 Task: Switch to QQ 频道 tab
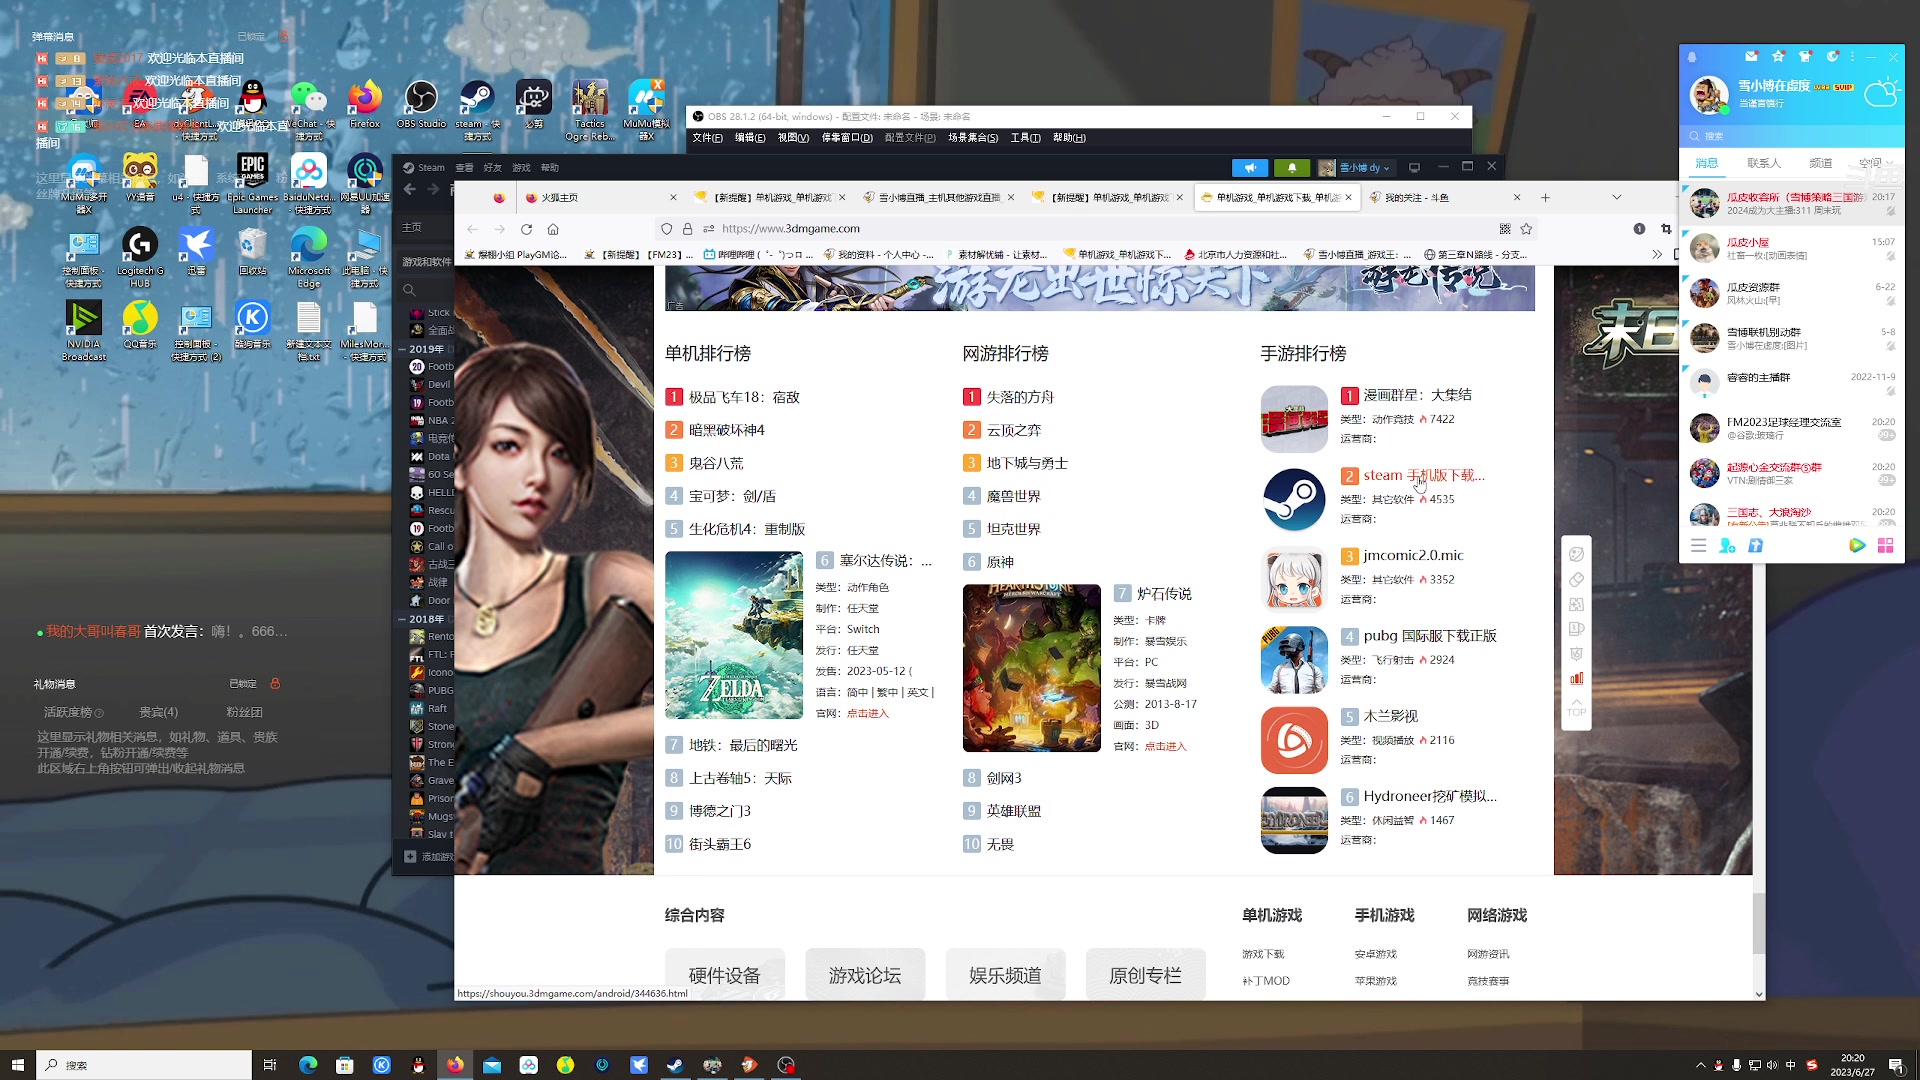coord(1820,163)
